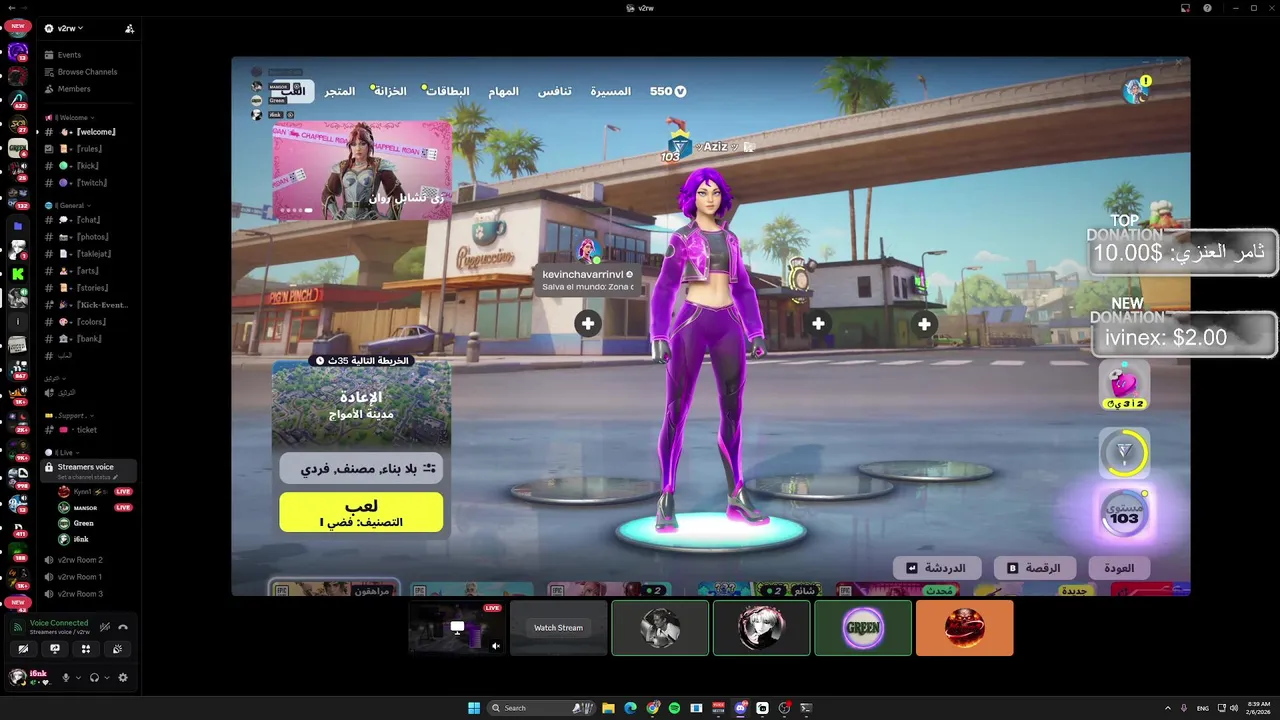Viewport: 1280px width, 720px height.
Task: Open the server folder icon in server list
Action: 17,226
